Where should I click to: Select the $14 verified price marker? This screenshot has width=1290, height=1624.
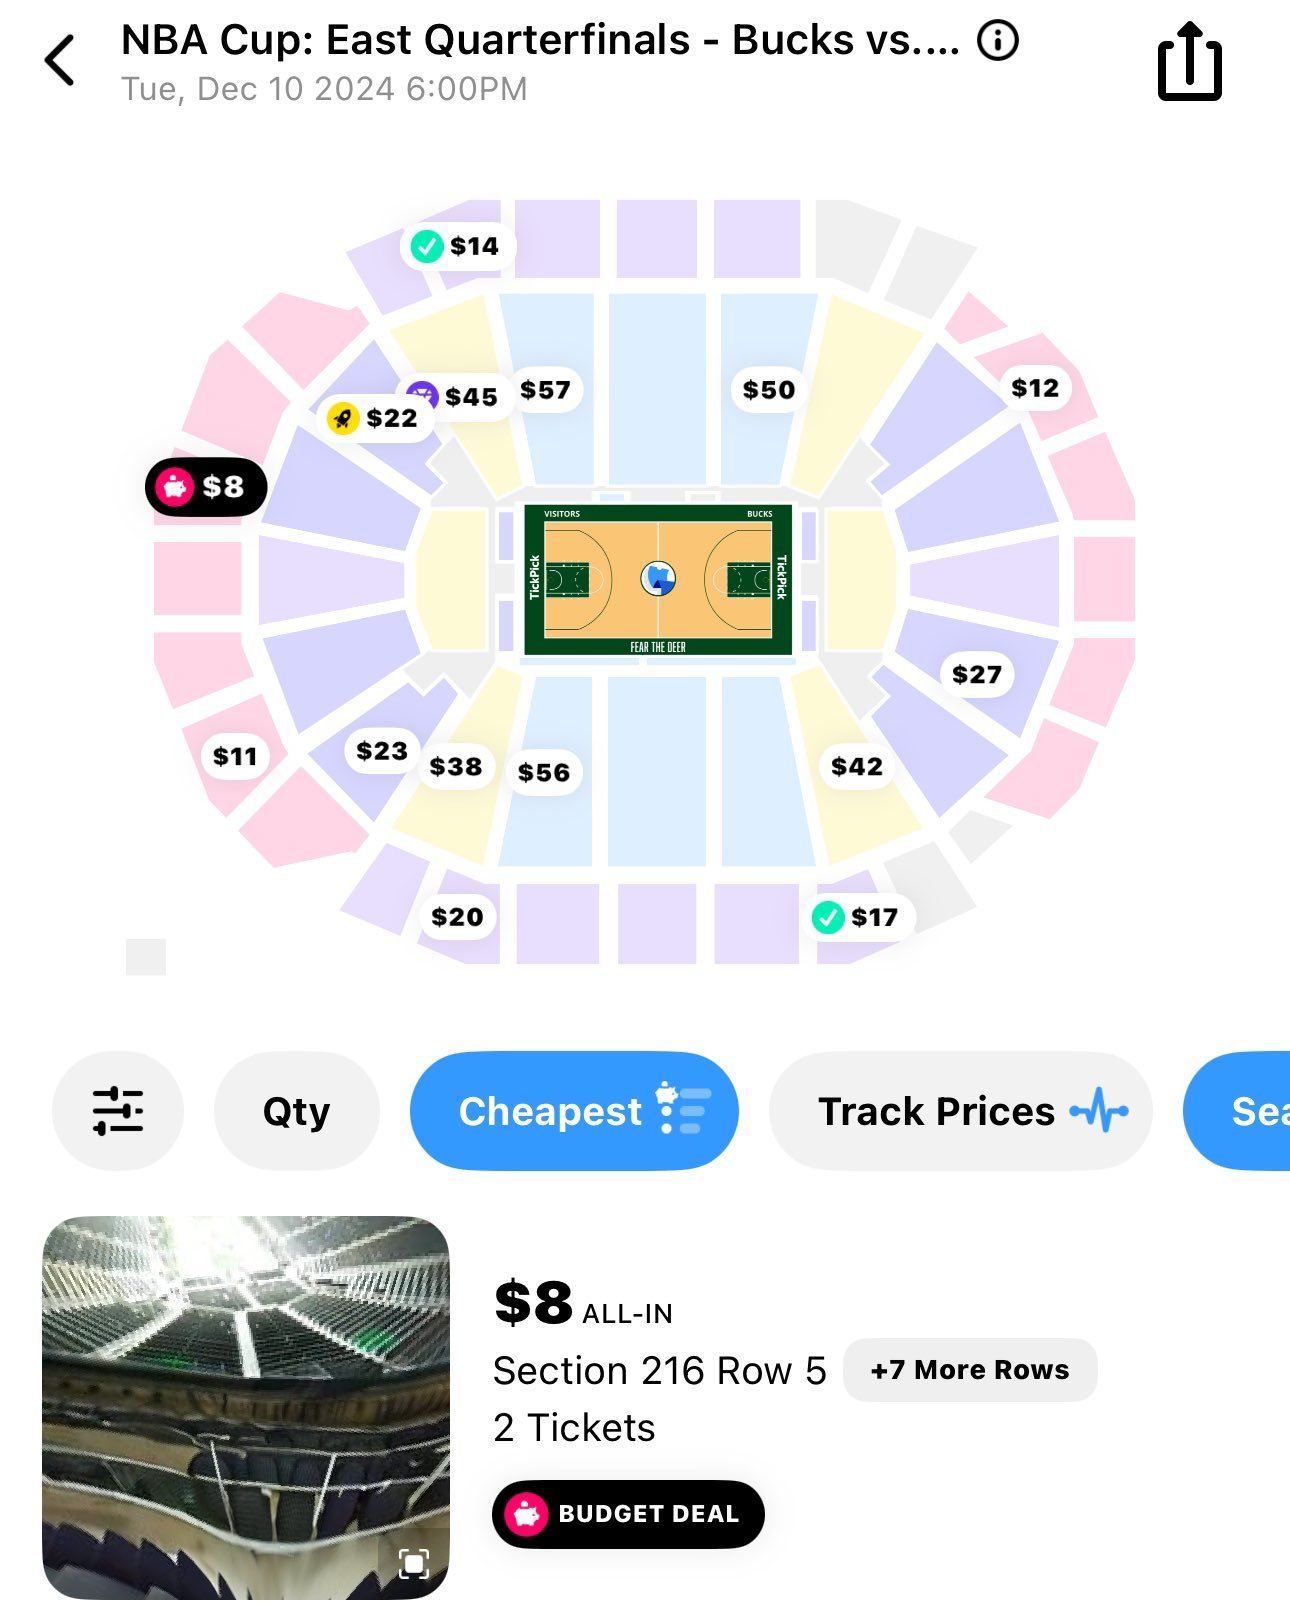[456, 246]
